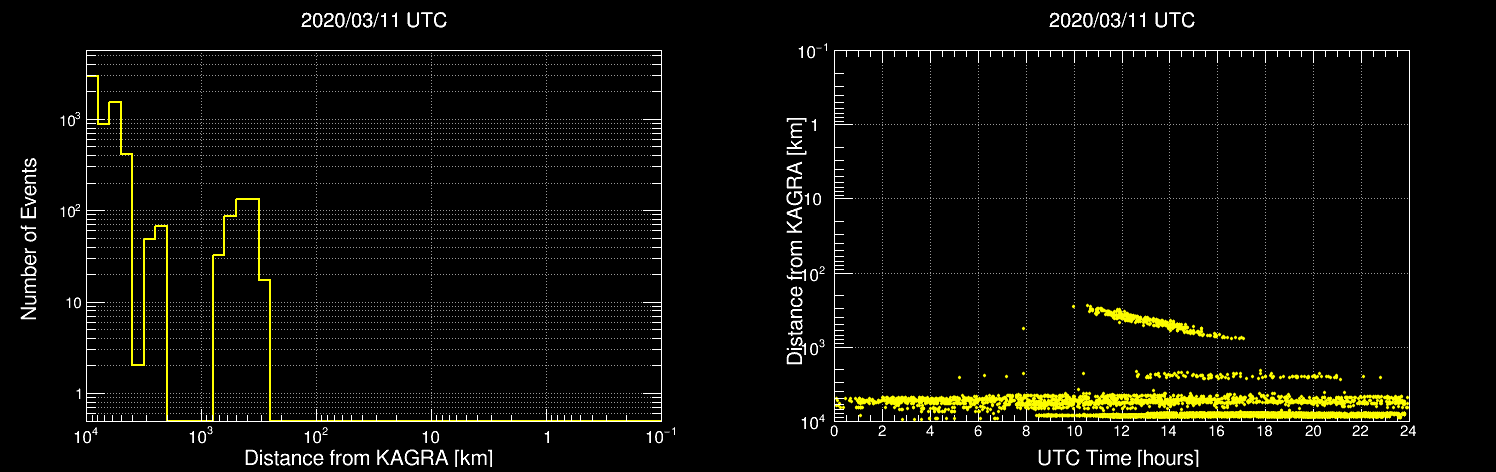Image resolution: width=1496 pixels, height=472 pixels.
Task: Click the 10^4 tick label on histogram x-axis
Action: (86, 435)
